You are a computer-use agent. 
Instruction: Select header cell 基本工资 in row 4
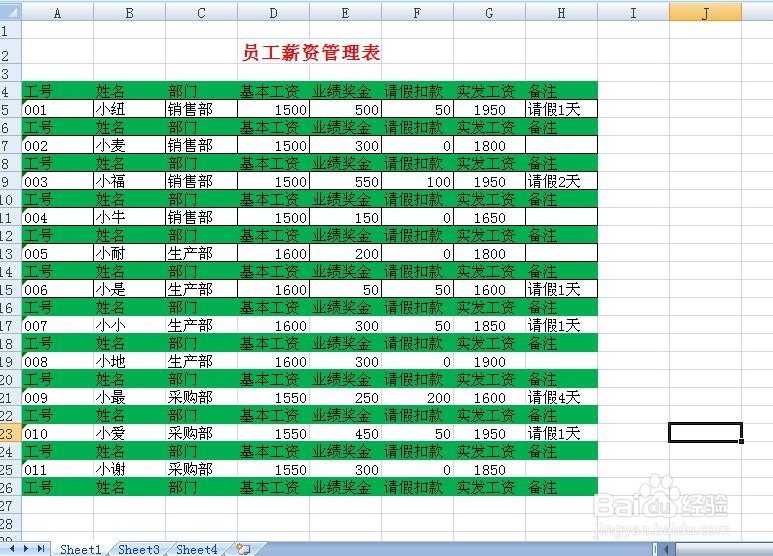tap(274, 91)
